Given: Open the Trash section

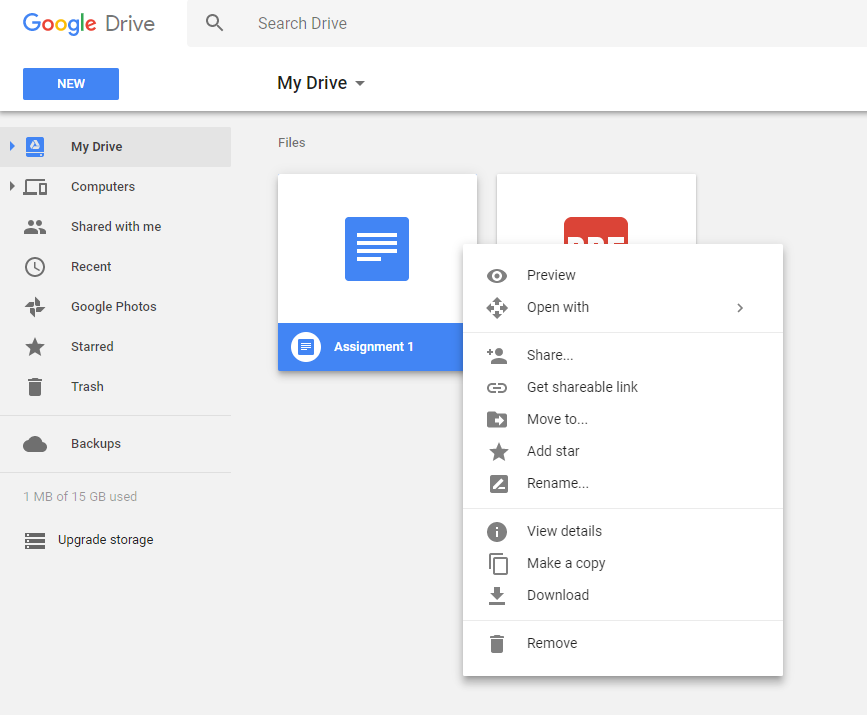Looking at the screenshot, I should point(116,387).
